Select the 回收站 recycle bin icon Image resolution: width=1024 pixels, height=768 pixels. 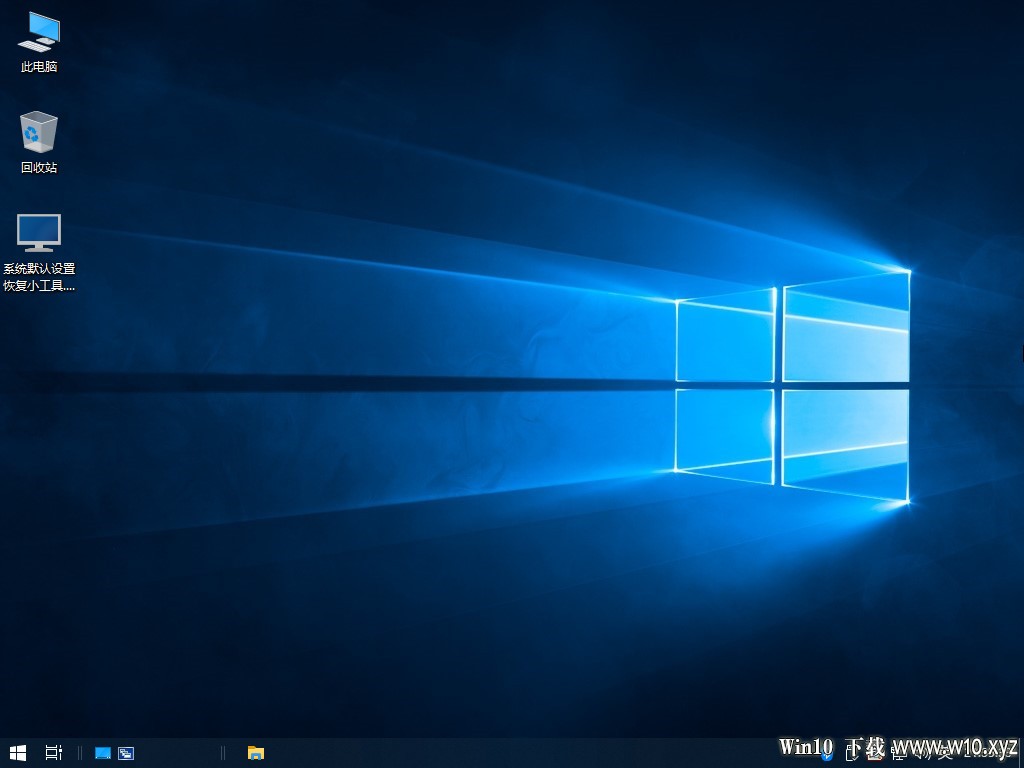(39, 132)
